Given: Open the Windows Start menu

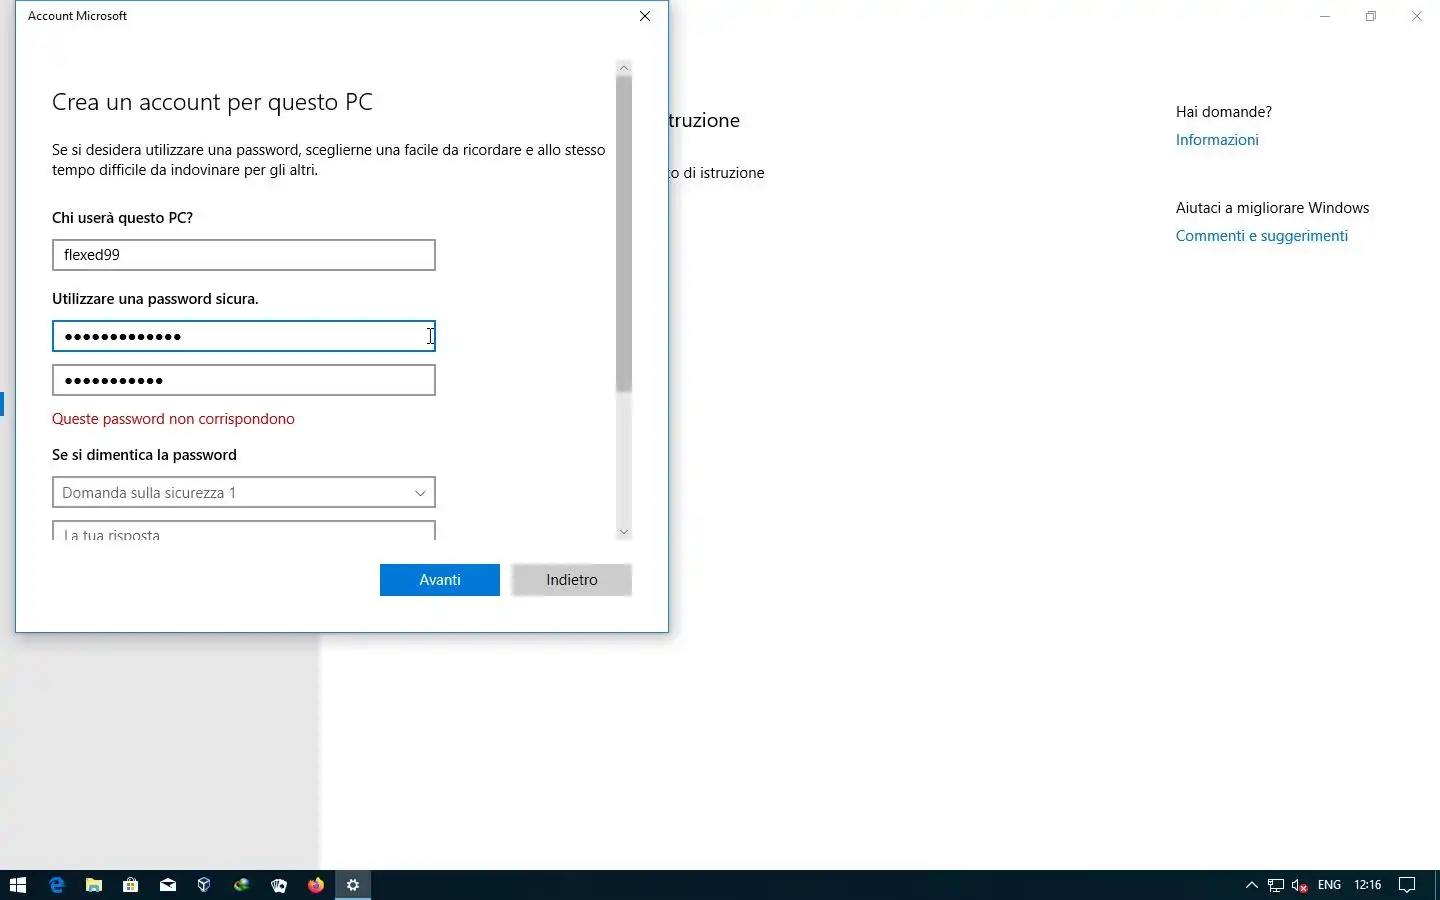Looking at the screenshot, I should point(18,885).
